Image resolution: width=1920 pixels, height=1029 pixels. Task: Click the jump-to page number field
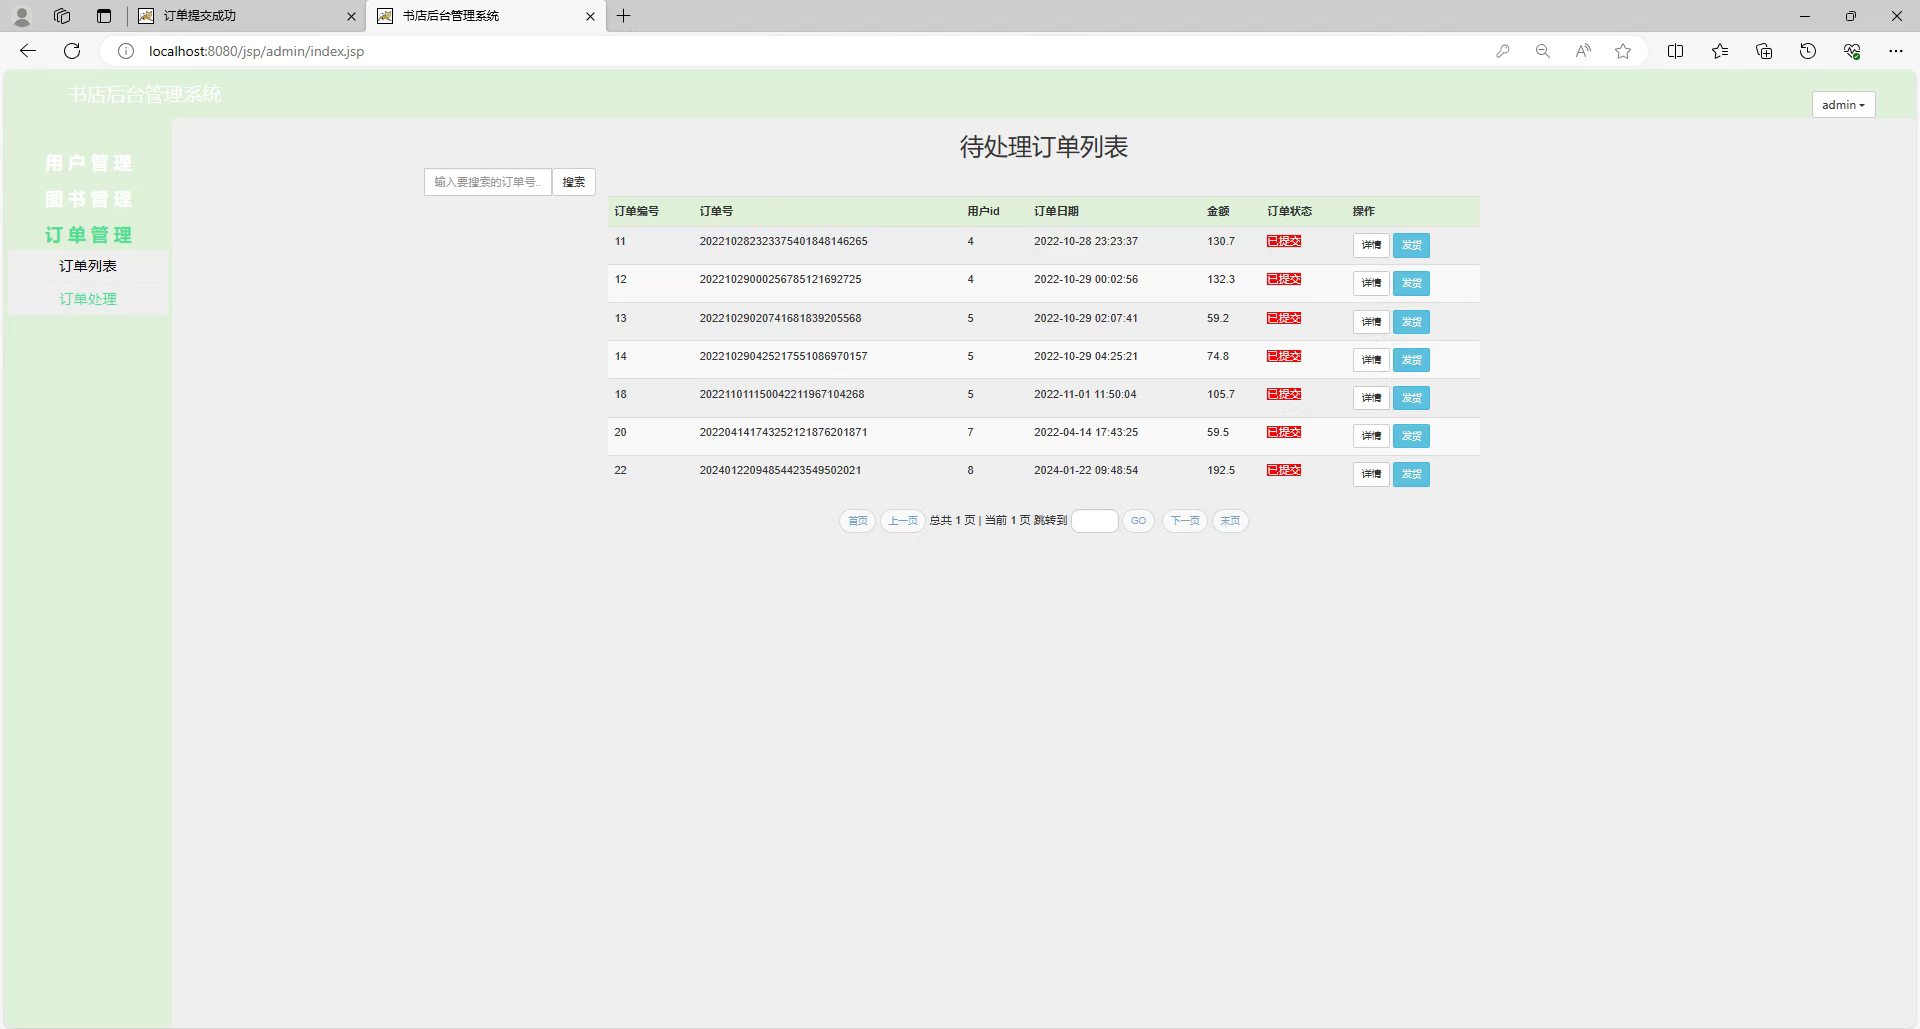tap(1095, 521)
